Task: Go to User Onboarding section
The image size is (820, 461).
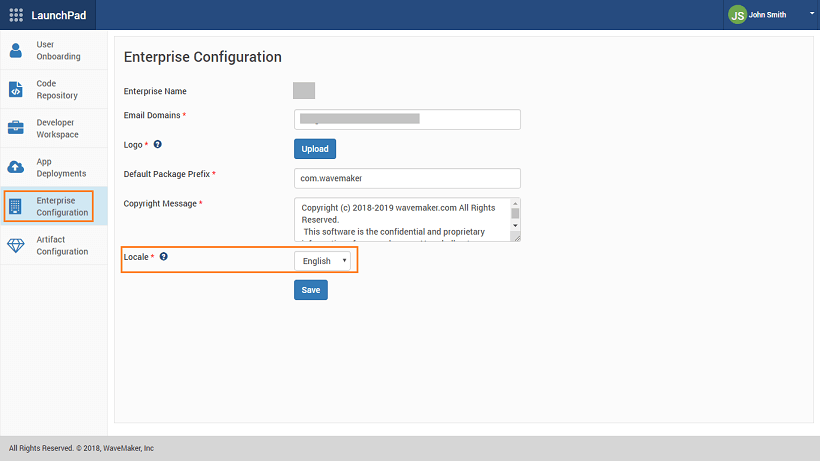Action: [x=58, y=51]
